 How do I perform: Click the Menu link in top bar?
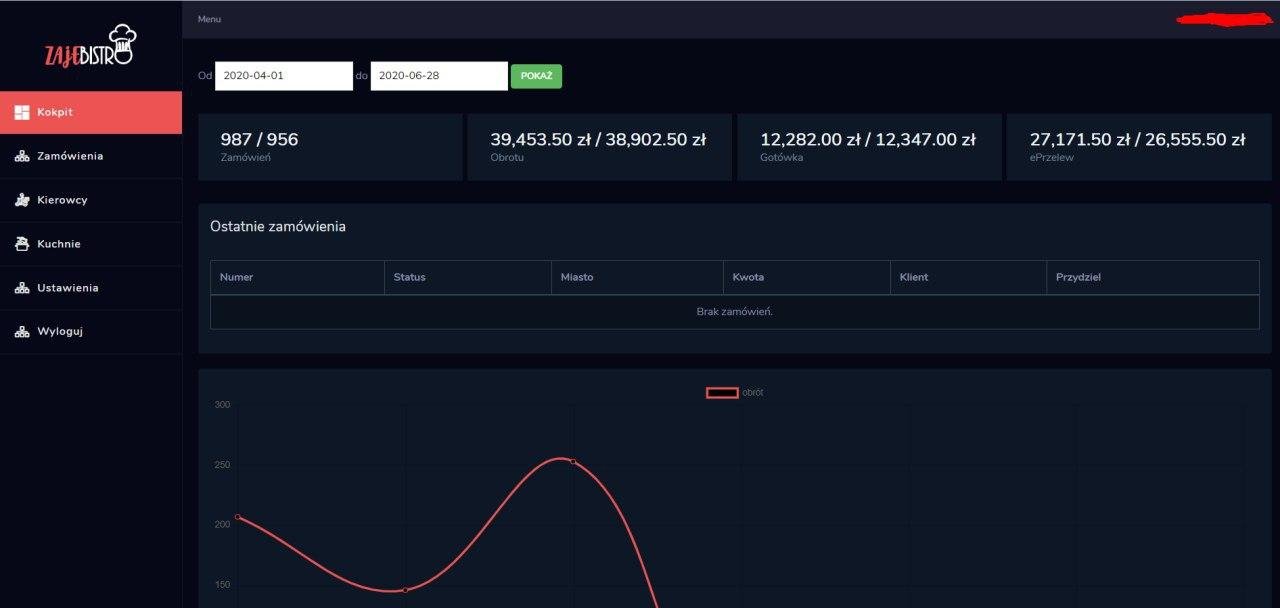(x=209, y=19)
